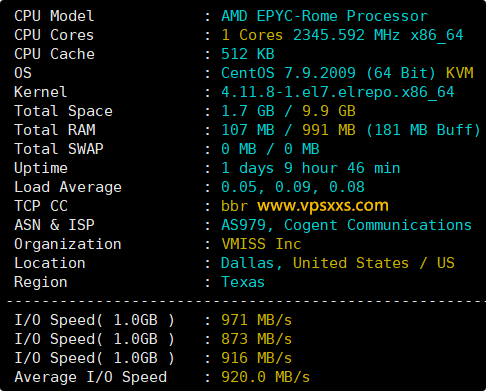Click the Total RAM 991 MB value
Screen dimensions: 486x391
click(x=329, y=130)
